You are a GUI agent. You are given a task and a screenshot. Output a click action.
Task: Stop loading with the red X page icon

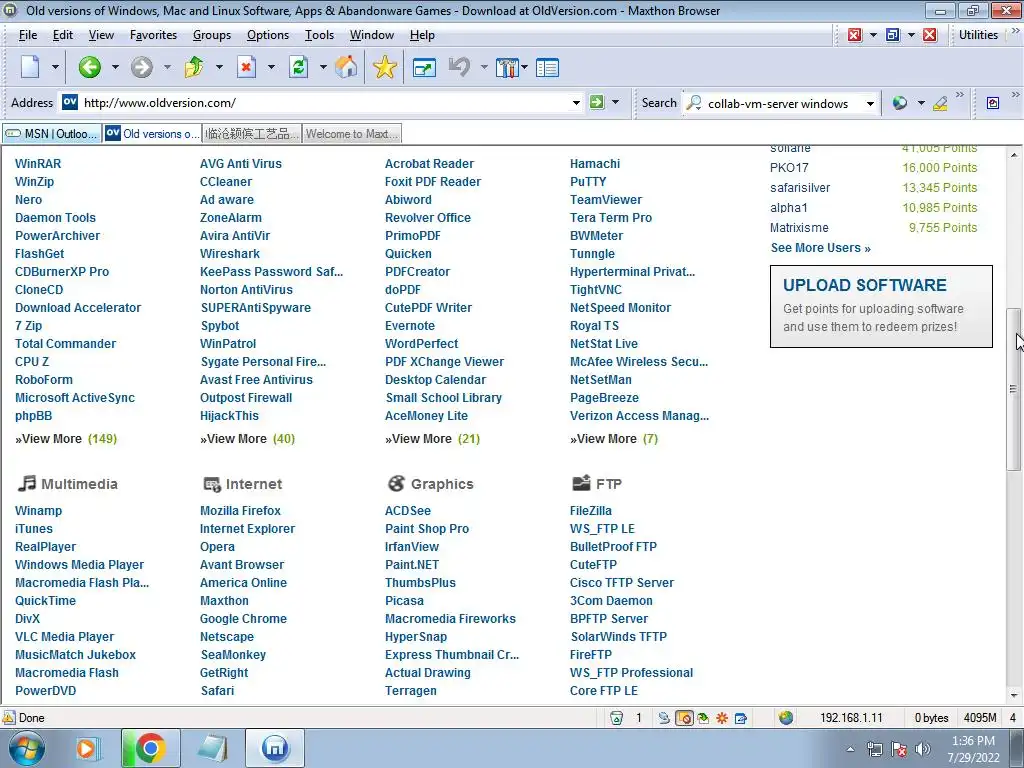(246, 67)
